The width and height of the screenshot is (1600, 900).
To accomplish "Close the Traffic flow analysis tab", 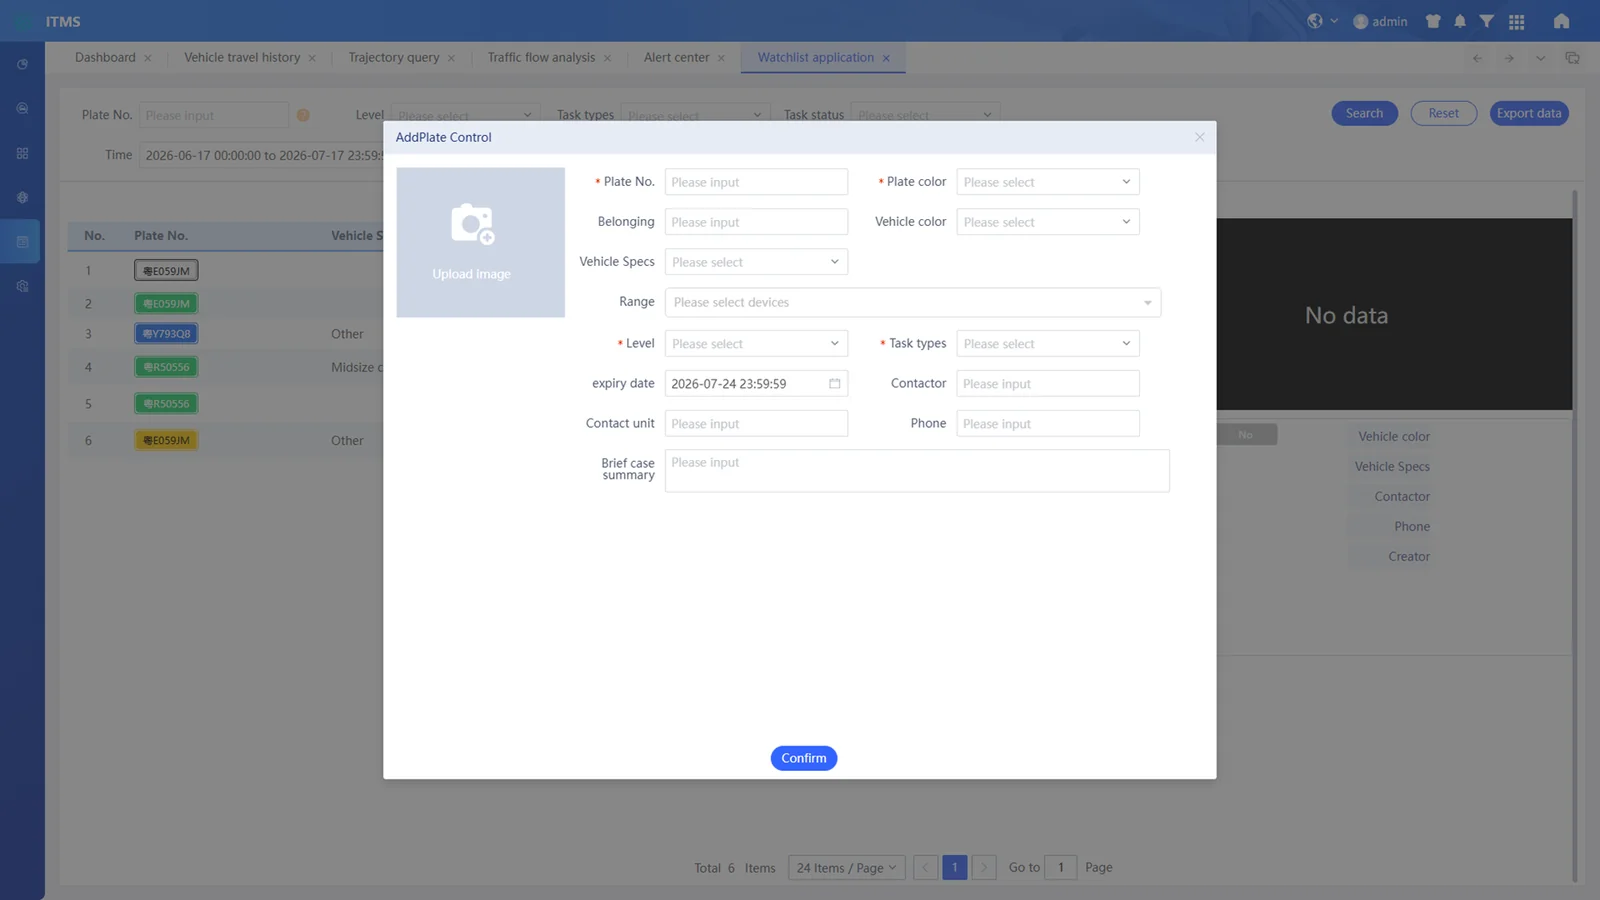I will pyautogui.click(x=607, y=58).
